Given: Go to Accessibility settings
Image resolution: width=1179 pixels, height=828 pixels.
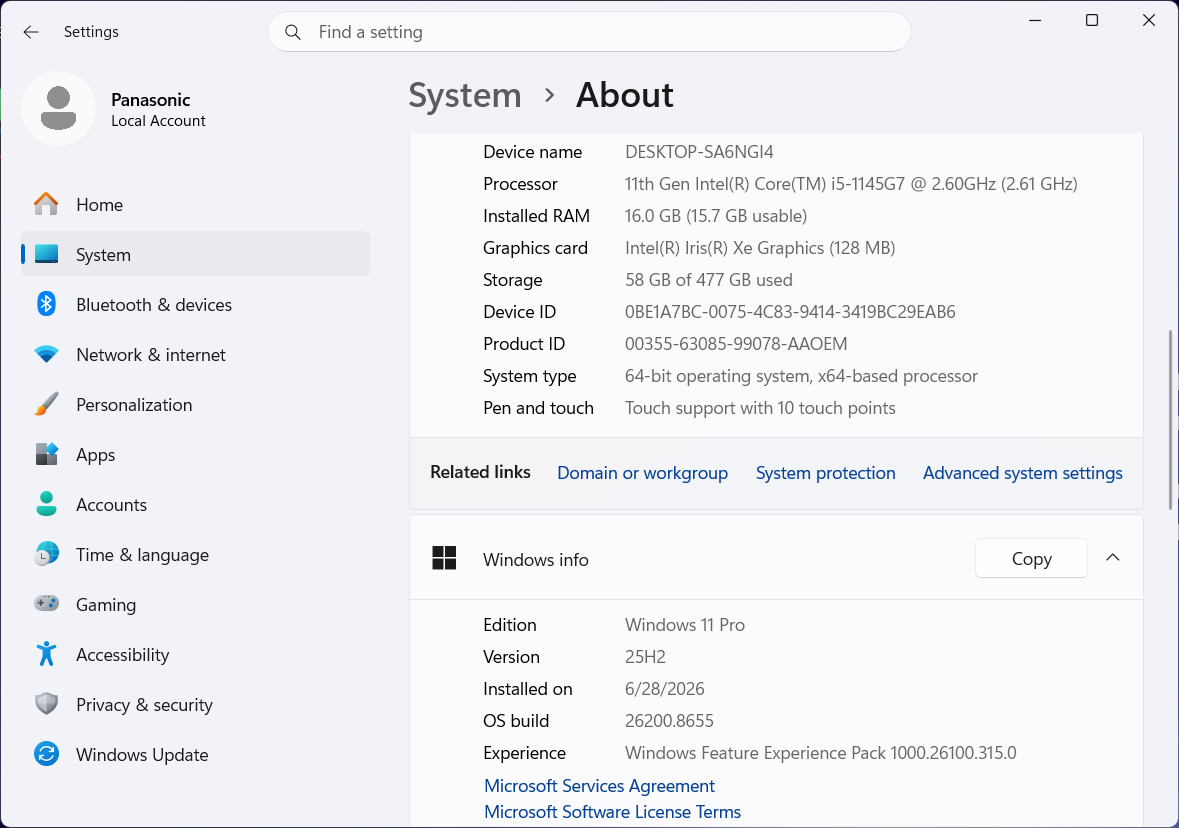Looking at the screenshot, I should point(195,654).
